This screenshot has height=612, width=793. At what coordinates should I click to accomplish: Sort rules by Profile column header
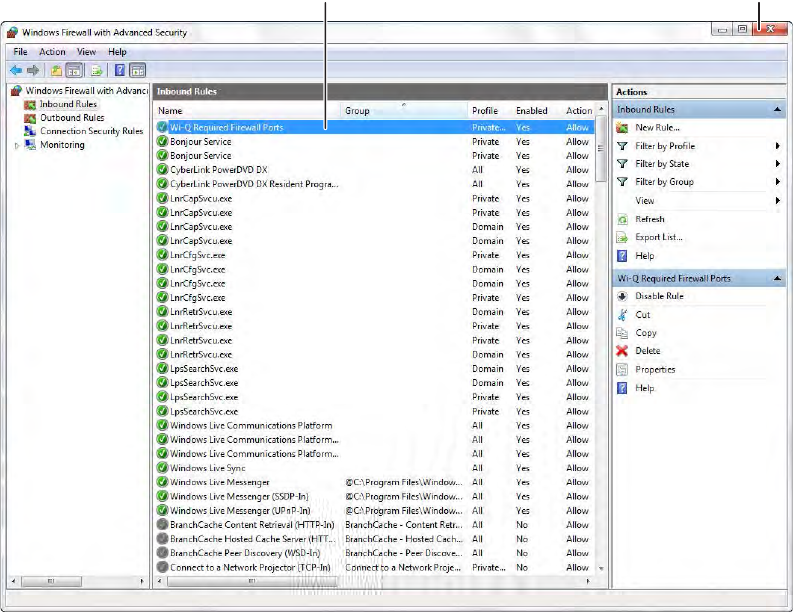click(491, 111)
